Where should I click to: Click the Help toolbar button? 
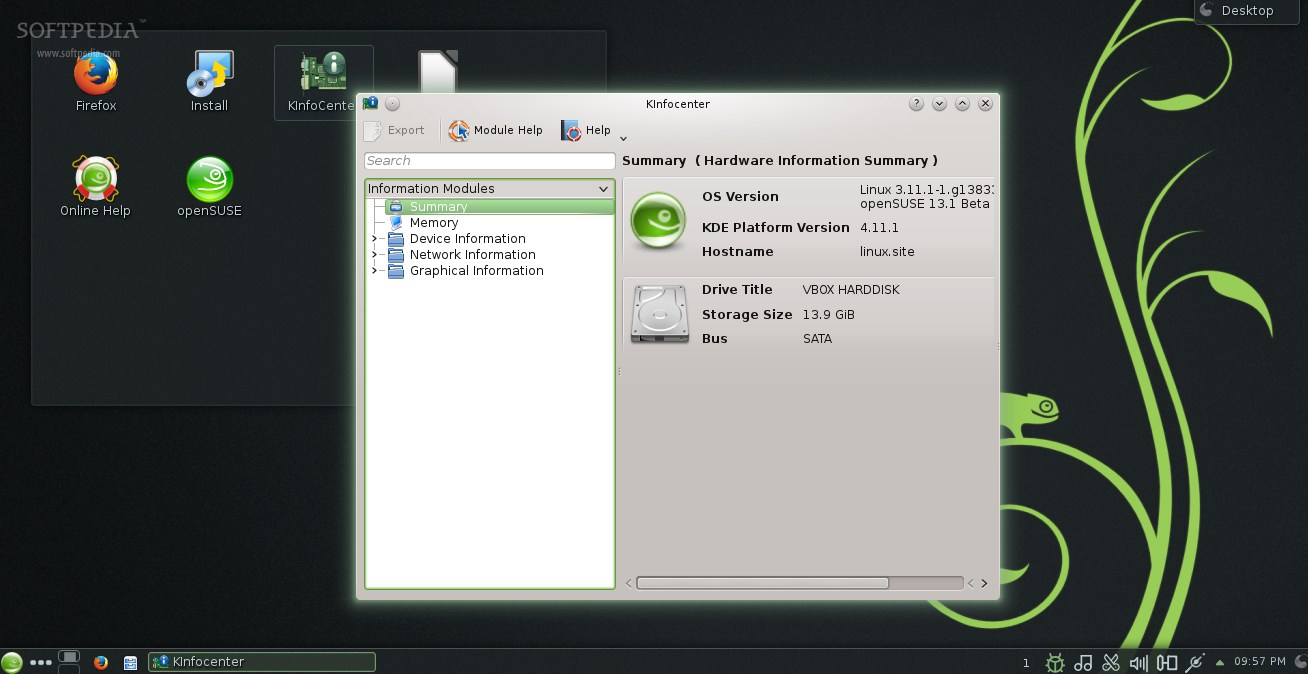point(586,130)
